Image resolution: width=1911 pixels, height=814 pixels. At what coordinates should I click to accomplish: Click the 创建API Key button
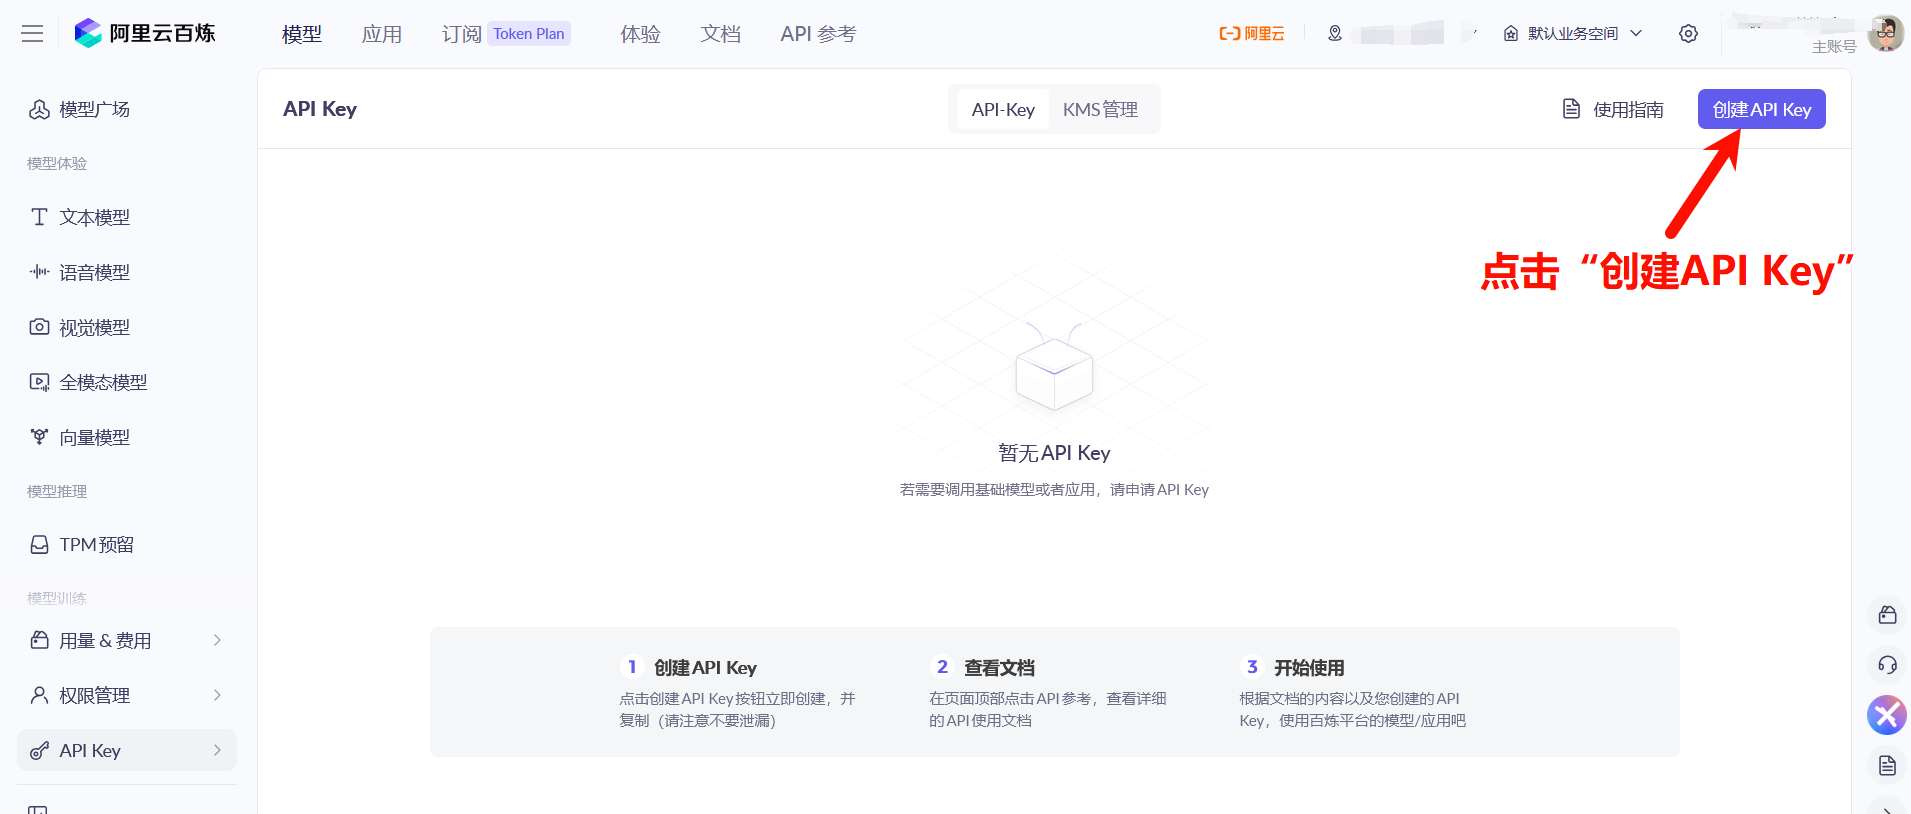(x=1761, y=109)
